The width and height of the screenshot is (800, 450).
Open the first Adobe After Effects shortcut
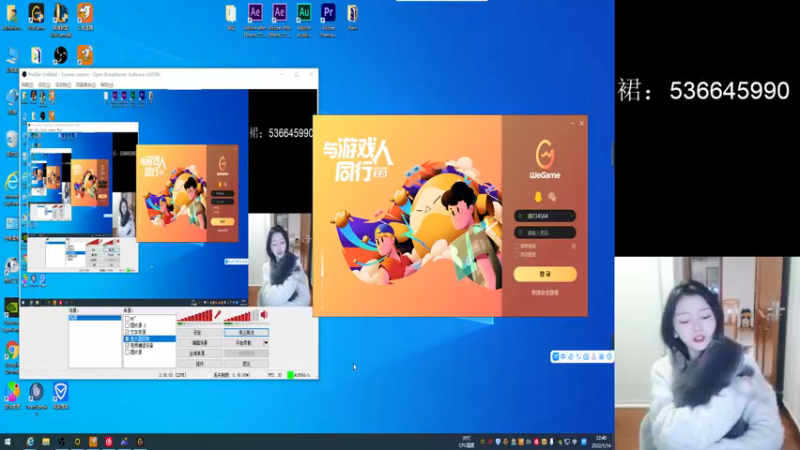pos(255,19)
